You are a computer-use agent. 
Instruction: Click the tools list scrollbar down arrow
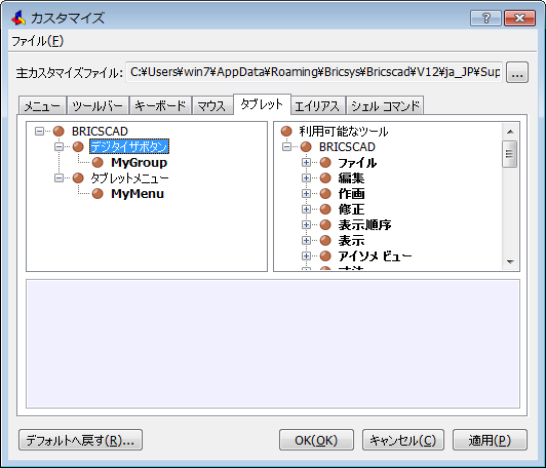coord(510,262)
